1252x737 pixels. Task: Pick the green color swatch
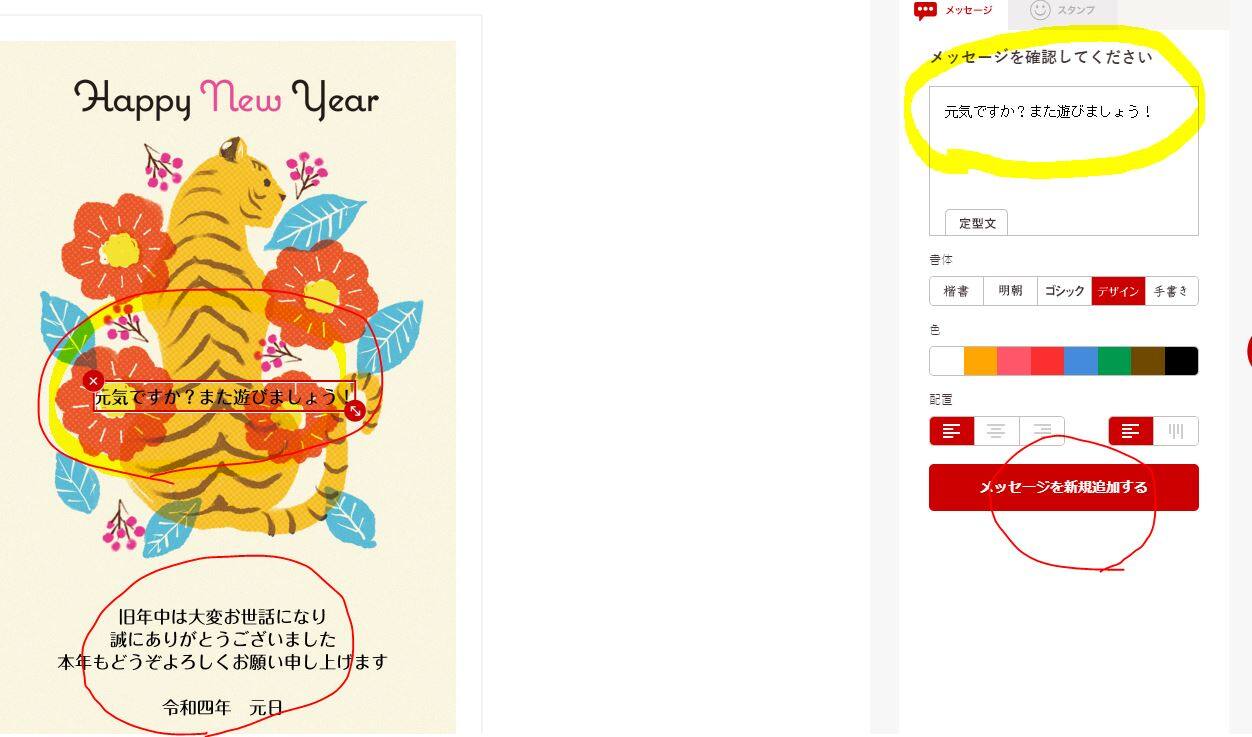[1114, 361]
